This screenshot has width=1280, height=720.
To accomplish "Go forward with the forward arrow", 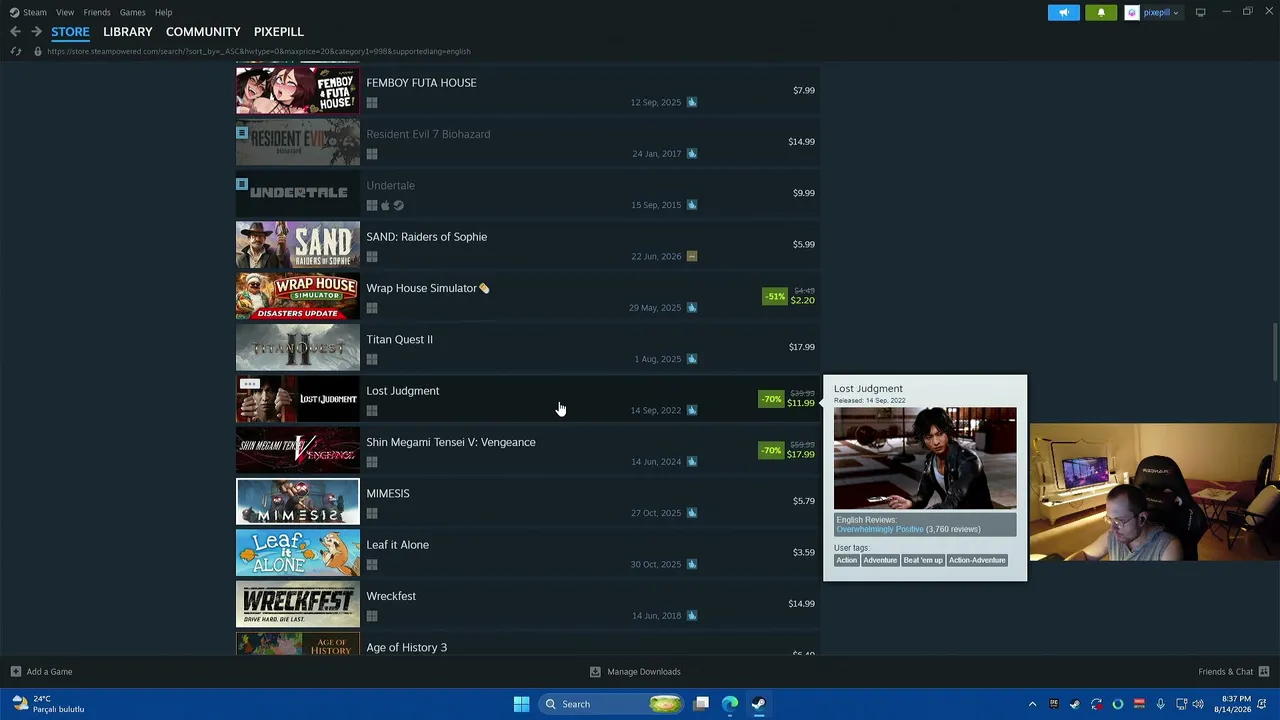I will coord(36,32).
